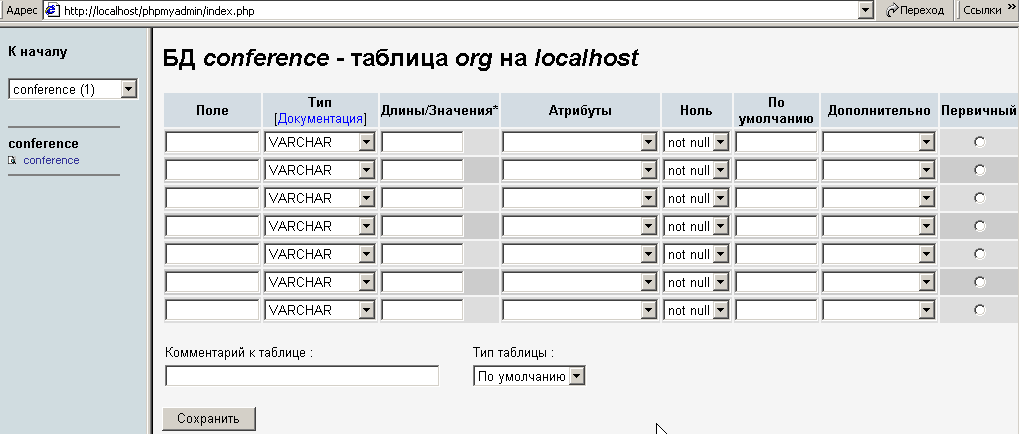Focus the Поле name field in seventh row

pos(213,310)
